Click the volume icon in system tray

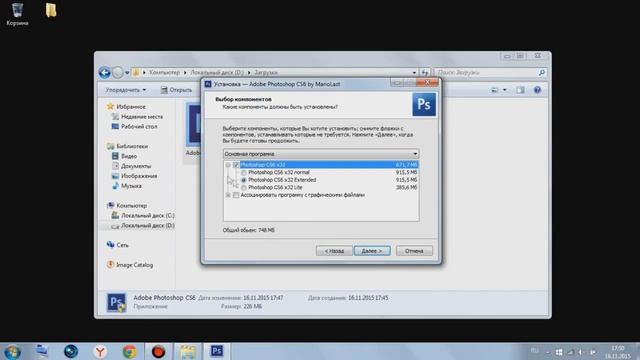tap(581, 352)
